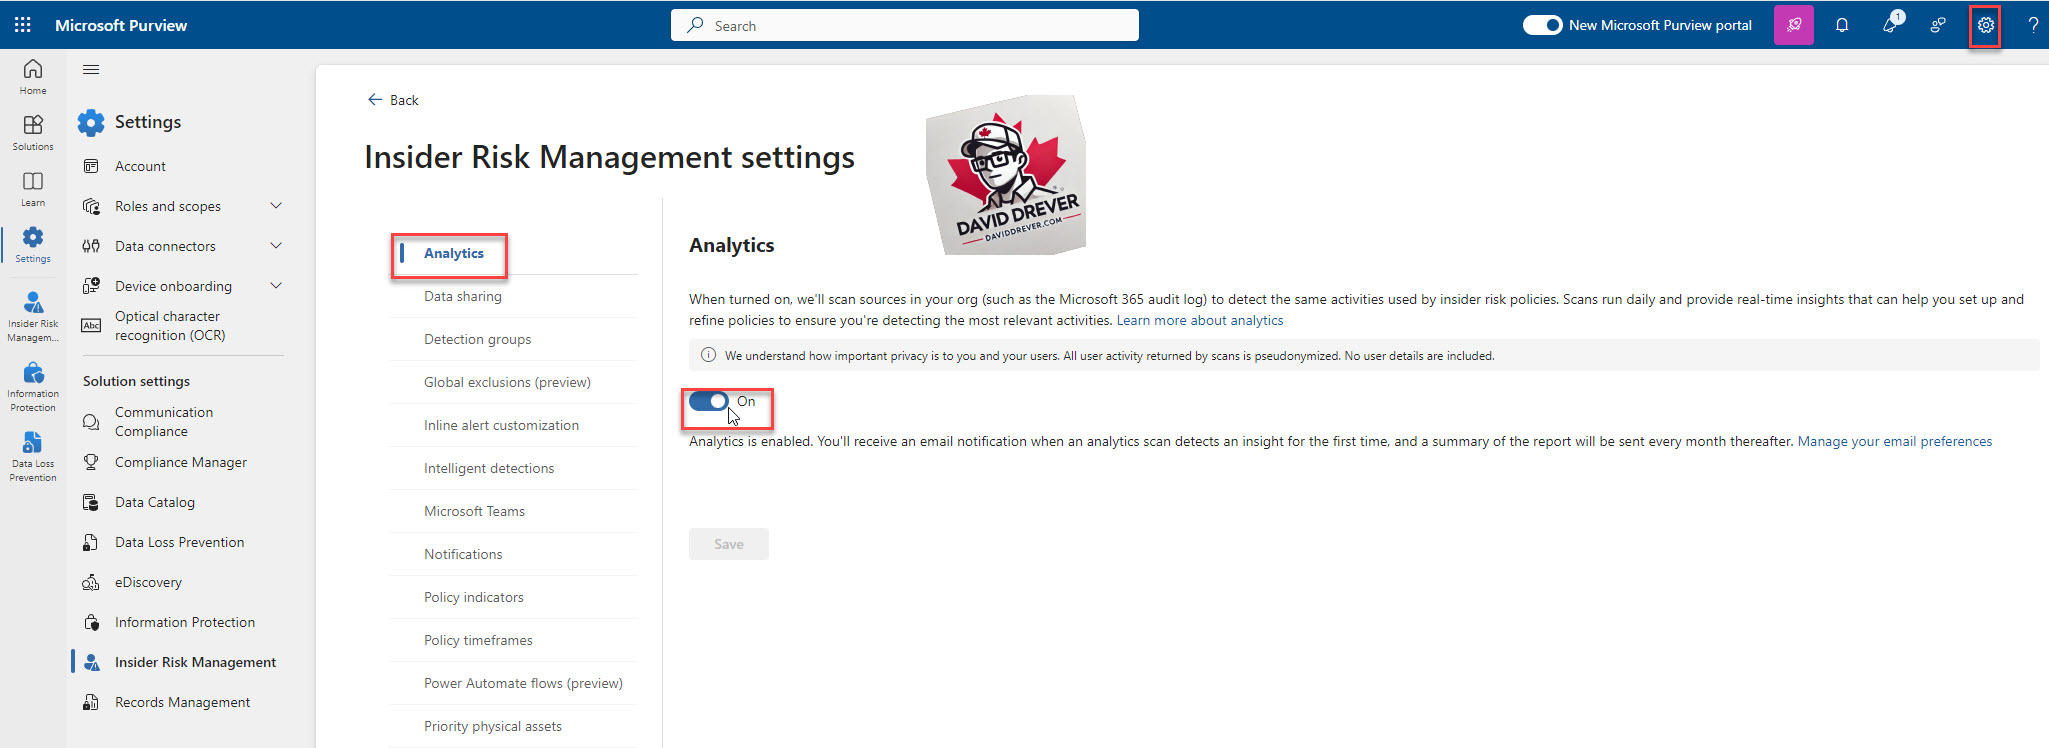Screen dimensions: 2049x748
Task: Click the Device onboarding icon
Action: point(91,286)
